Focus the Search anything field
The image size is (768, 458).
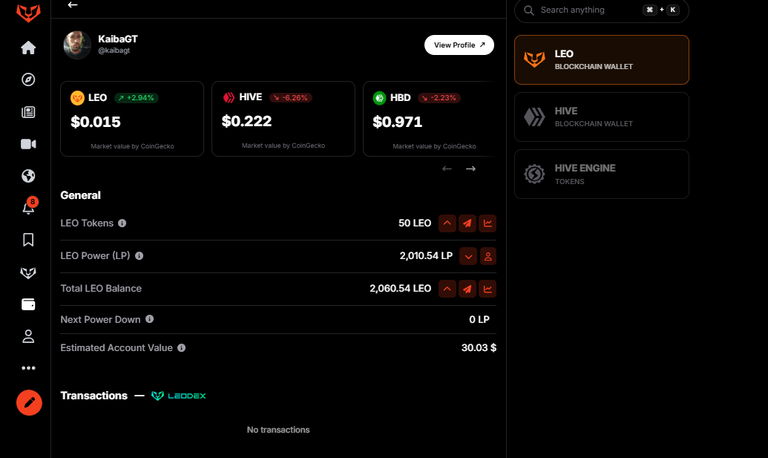pyautogui.click(x=601, y=10)
